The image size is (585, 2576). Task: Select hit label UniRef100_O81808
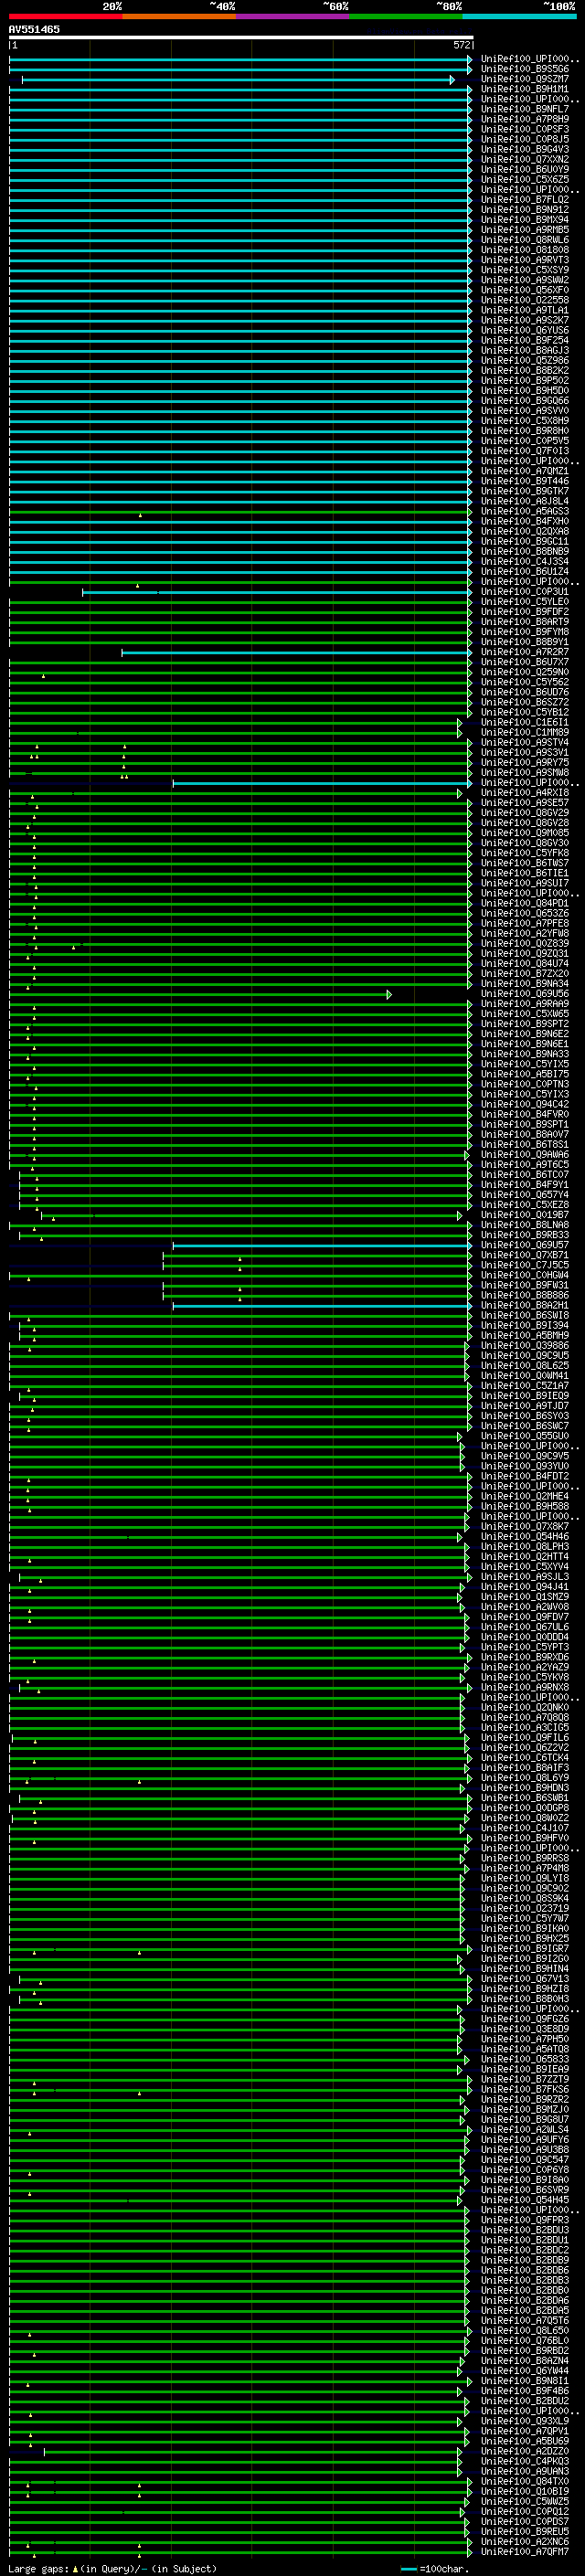pos(525,250)
